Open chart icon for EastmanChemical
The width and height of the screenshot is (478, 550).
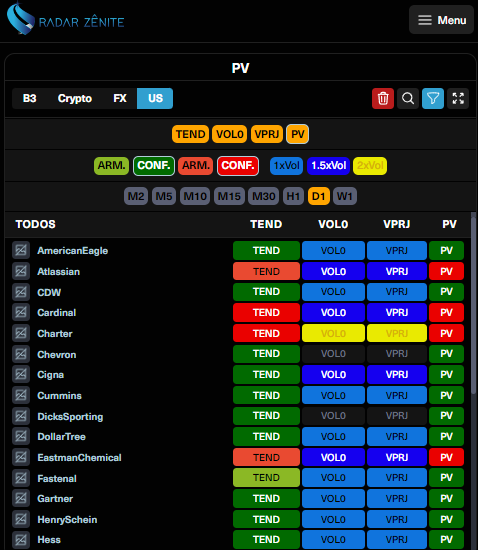21,457
